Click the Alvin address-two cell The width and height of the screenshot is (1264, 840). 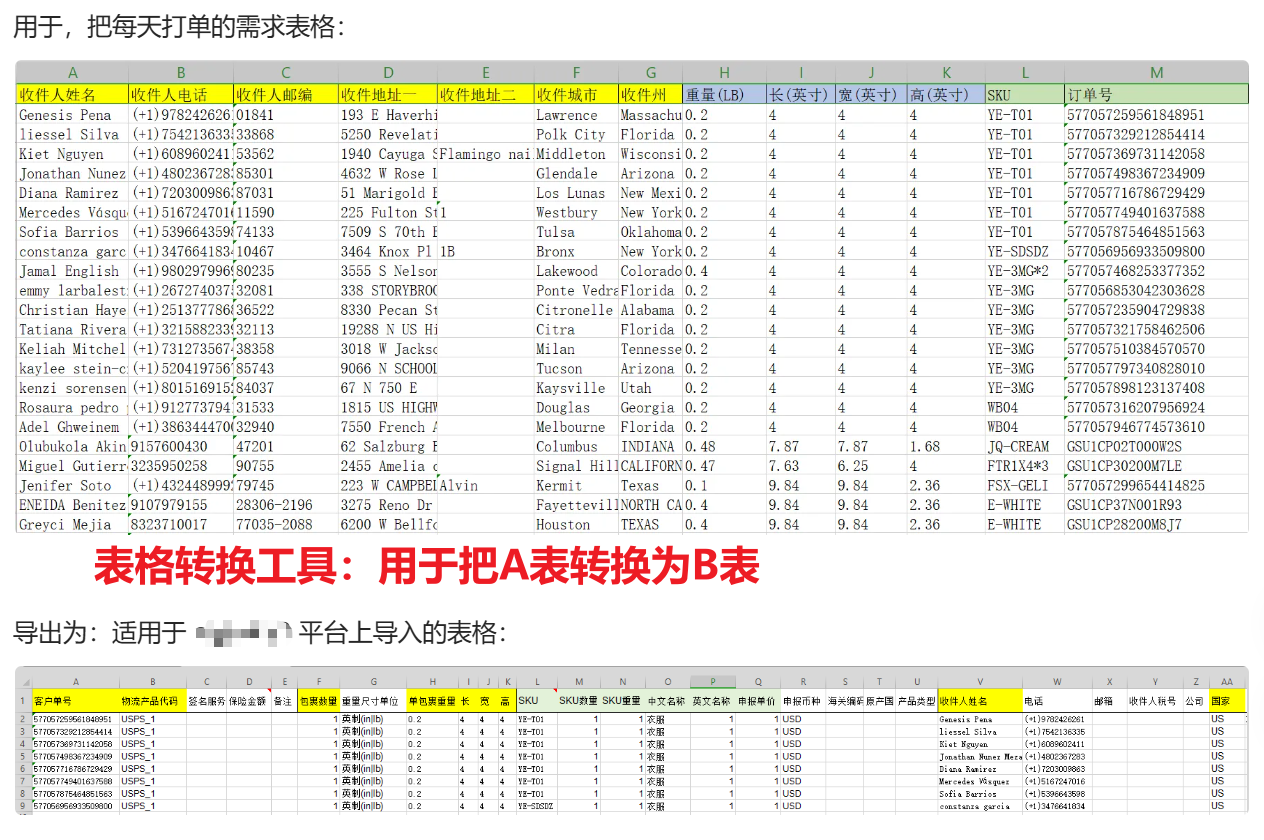point(485,485)
